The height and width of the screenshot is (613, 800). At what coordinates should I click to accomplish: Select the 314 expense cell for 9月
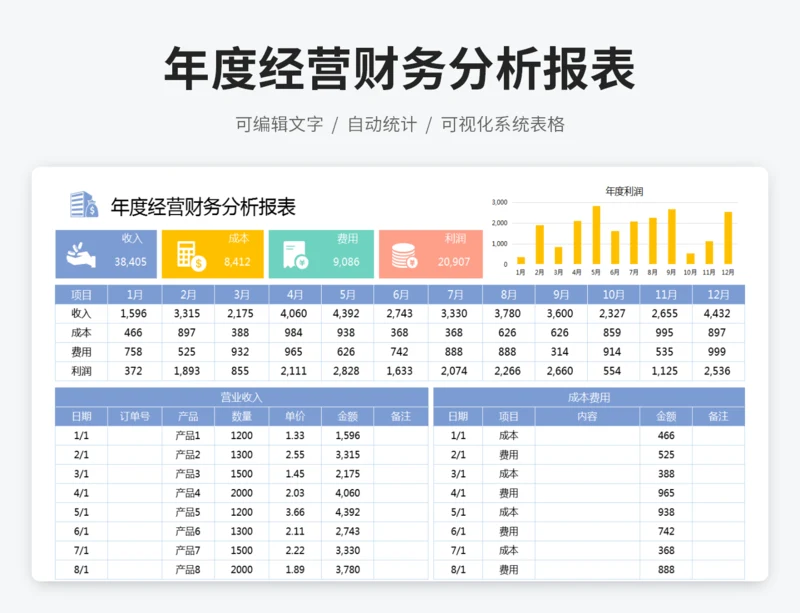point(561,352)
